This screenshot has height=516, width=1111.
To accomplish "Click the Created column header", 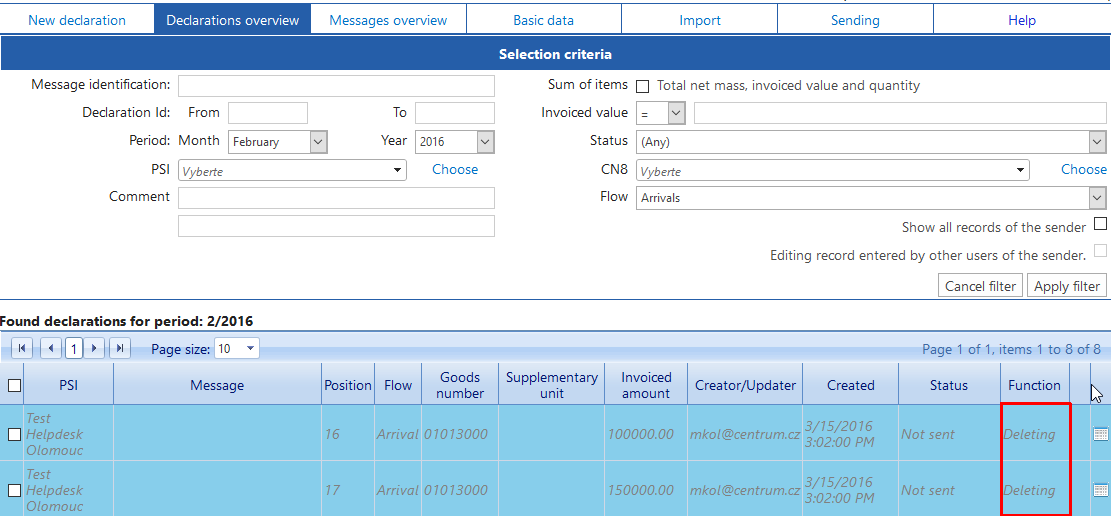I will click(x=850, y=386).
